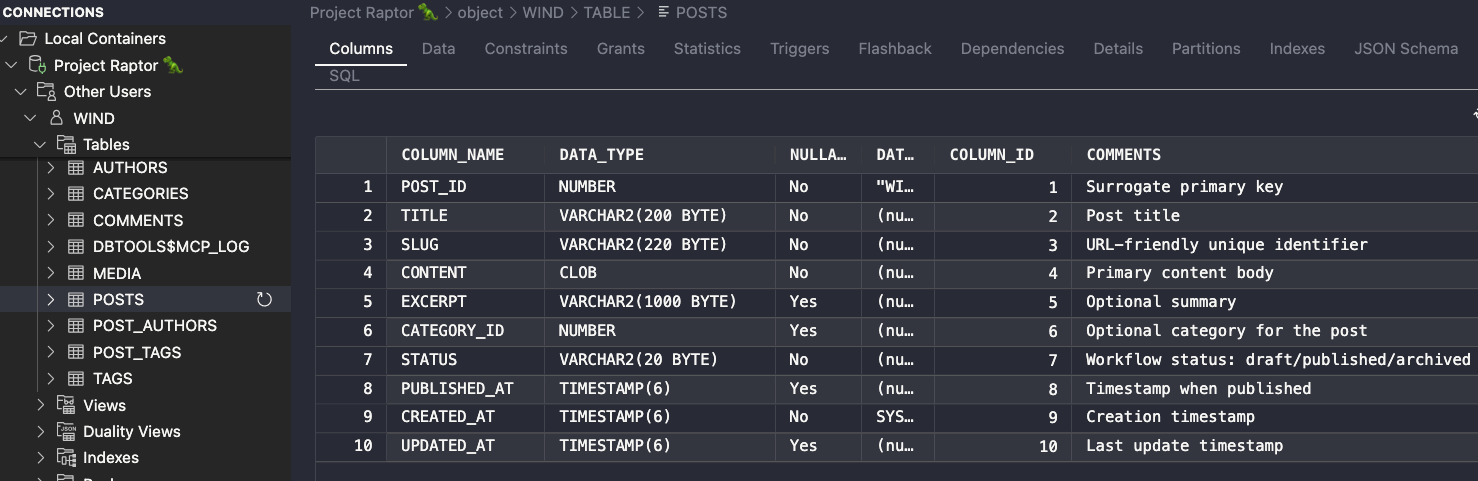Click the Local Containers folder icon

pos(27,39)
